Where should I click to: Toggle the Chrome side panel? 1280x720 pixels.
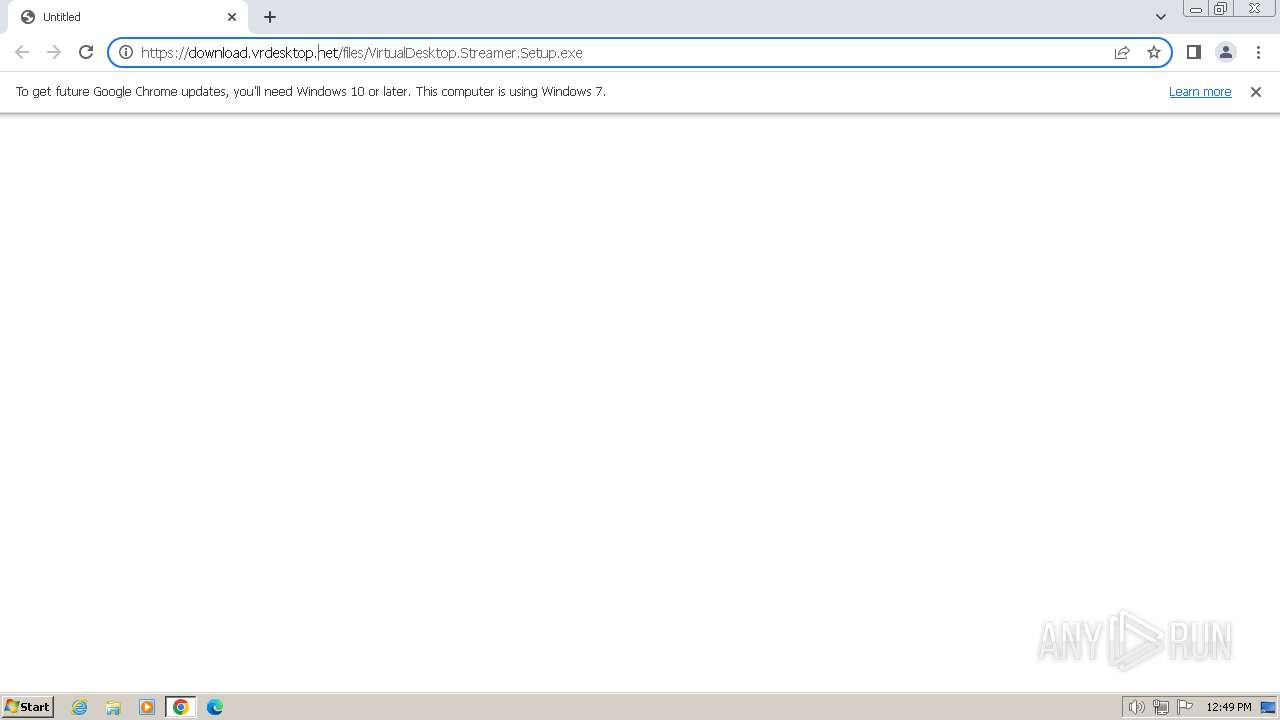tap(1194, 52)
